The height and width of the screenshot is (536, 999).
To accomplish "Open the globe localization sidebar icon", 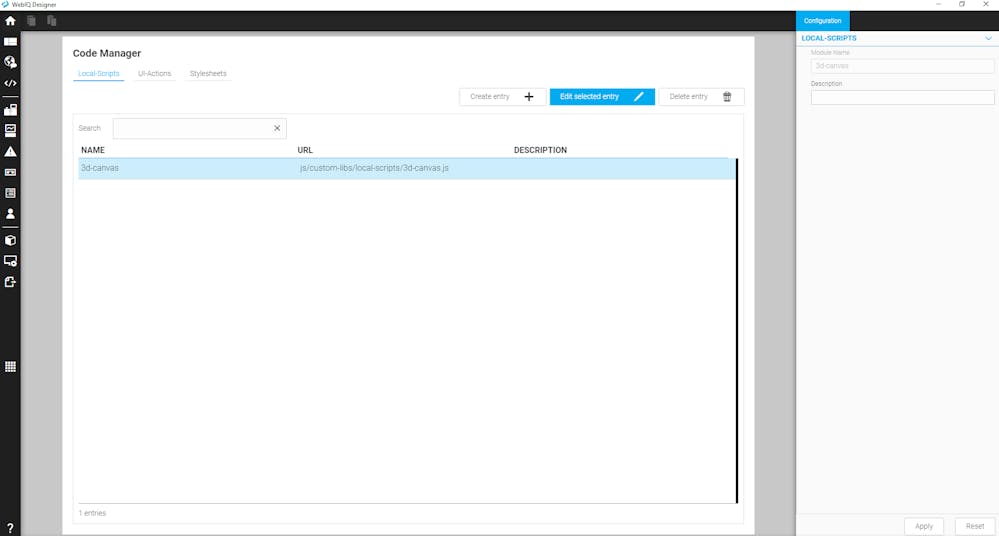I will (x=10, y=62).
